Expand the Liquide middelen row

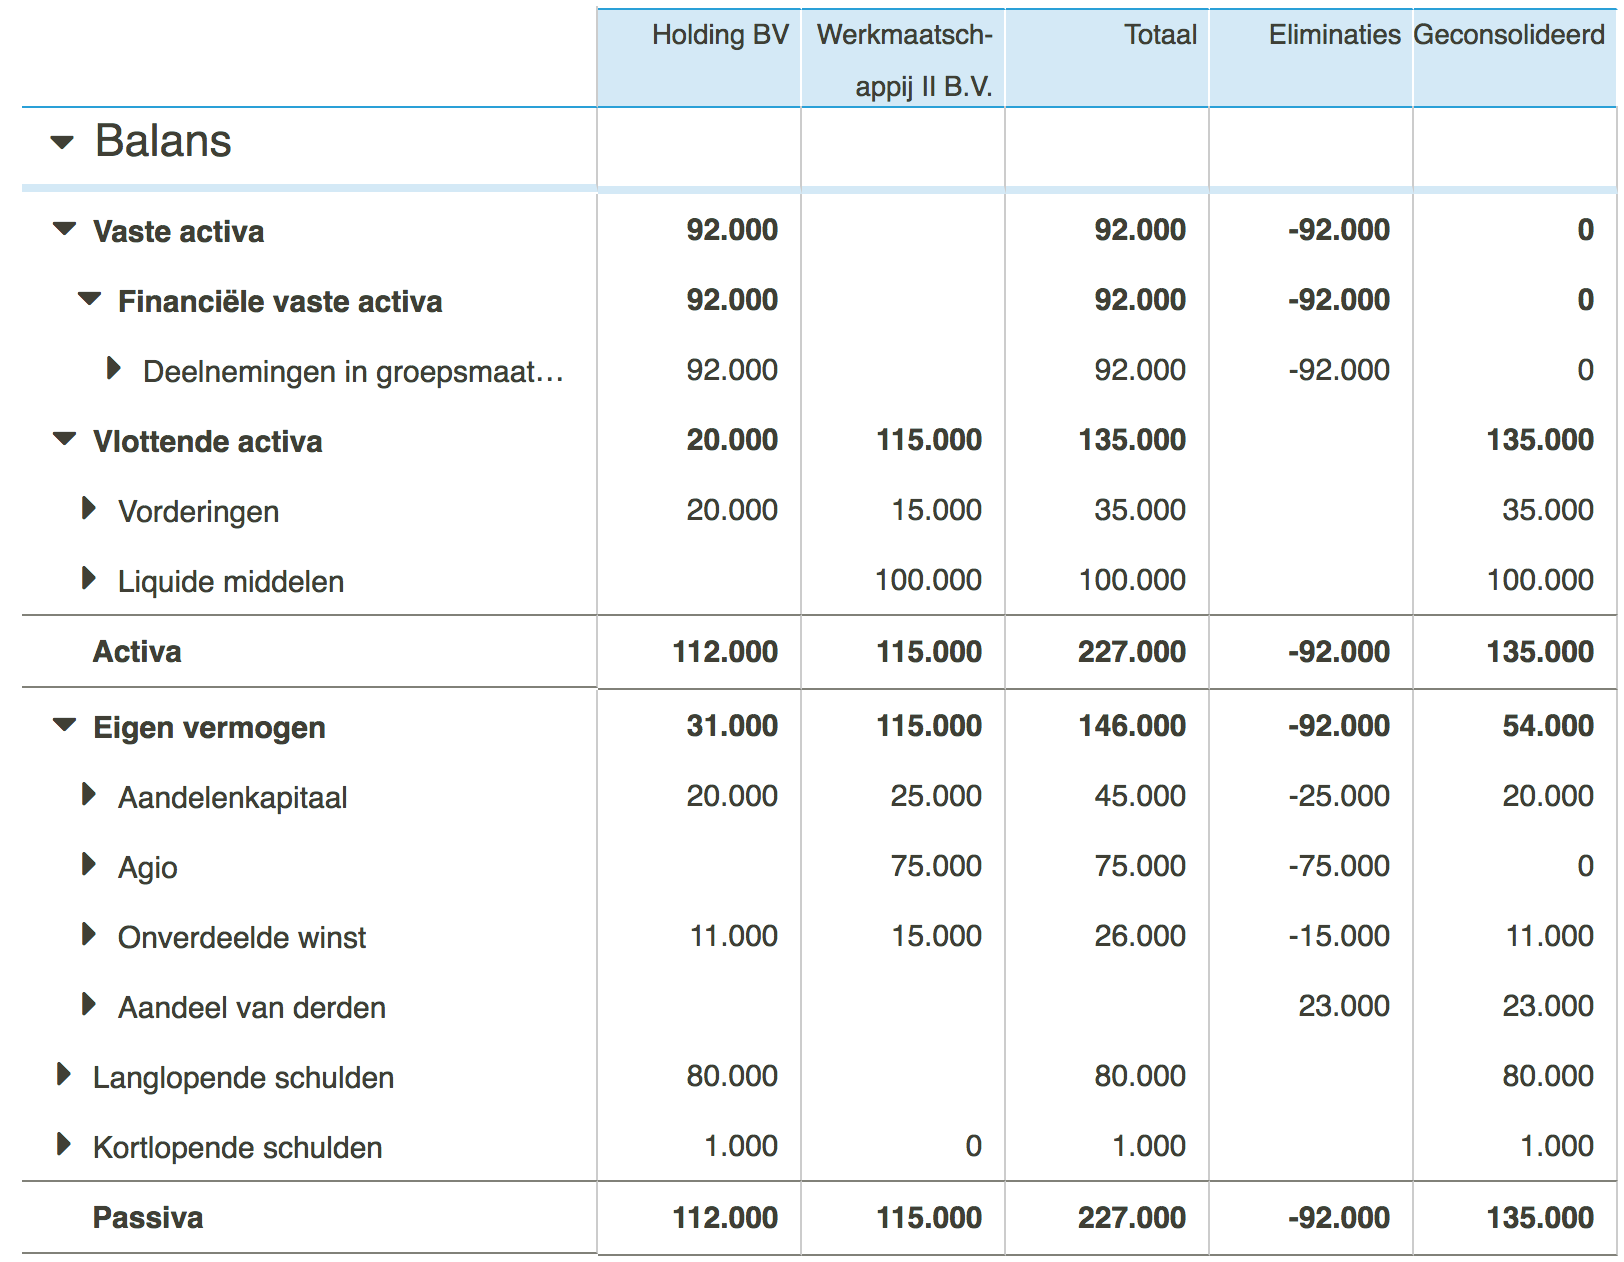pyautogui.click(x=88, y=580)
